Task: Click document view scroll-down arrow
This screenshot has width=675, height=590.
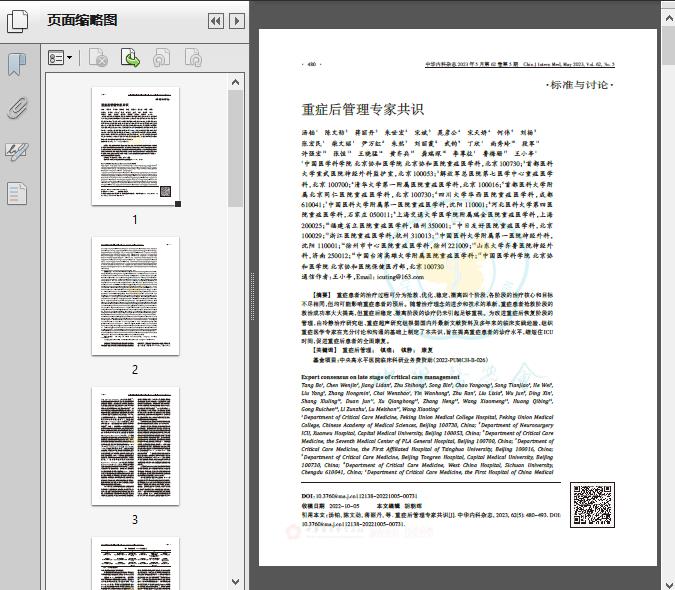Action: (x=669, y=584)
